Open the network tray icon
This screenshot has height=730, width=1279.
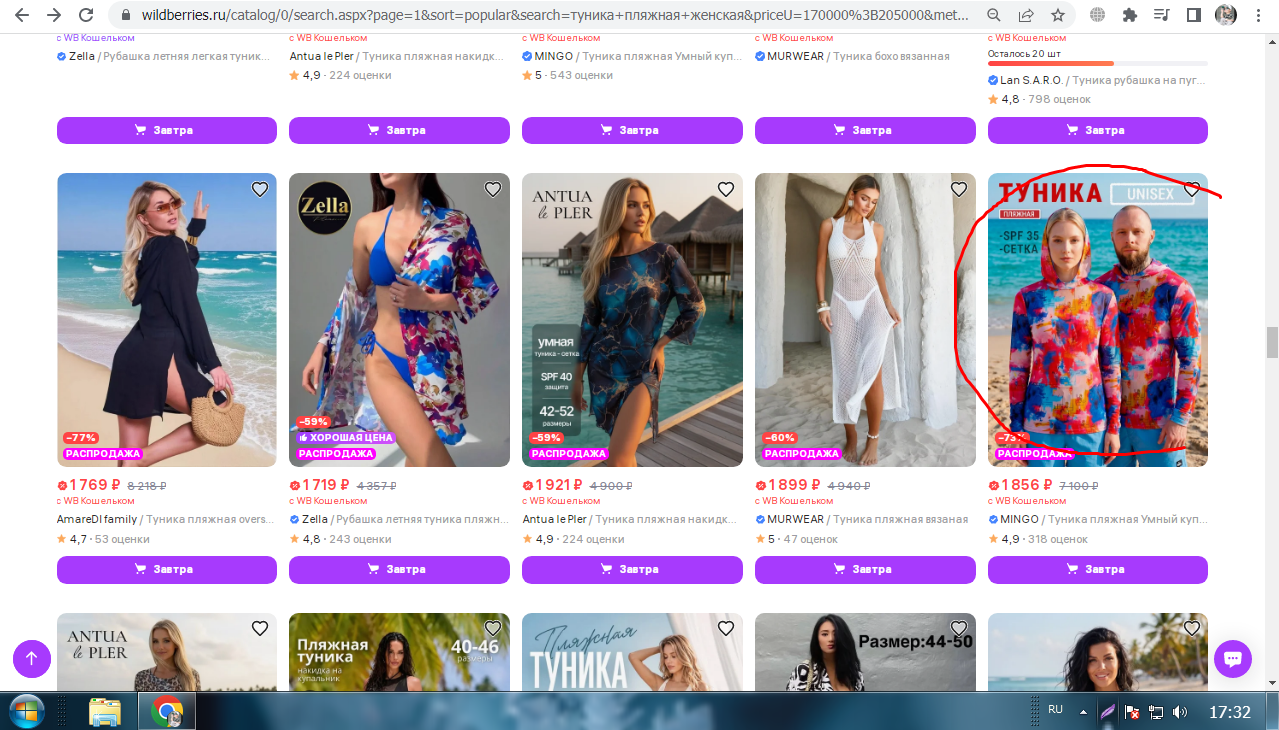point(1156,712)
